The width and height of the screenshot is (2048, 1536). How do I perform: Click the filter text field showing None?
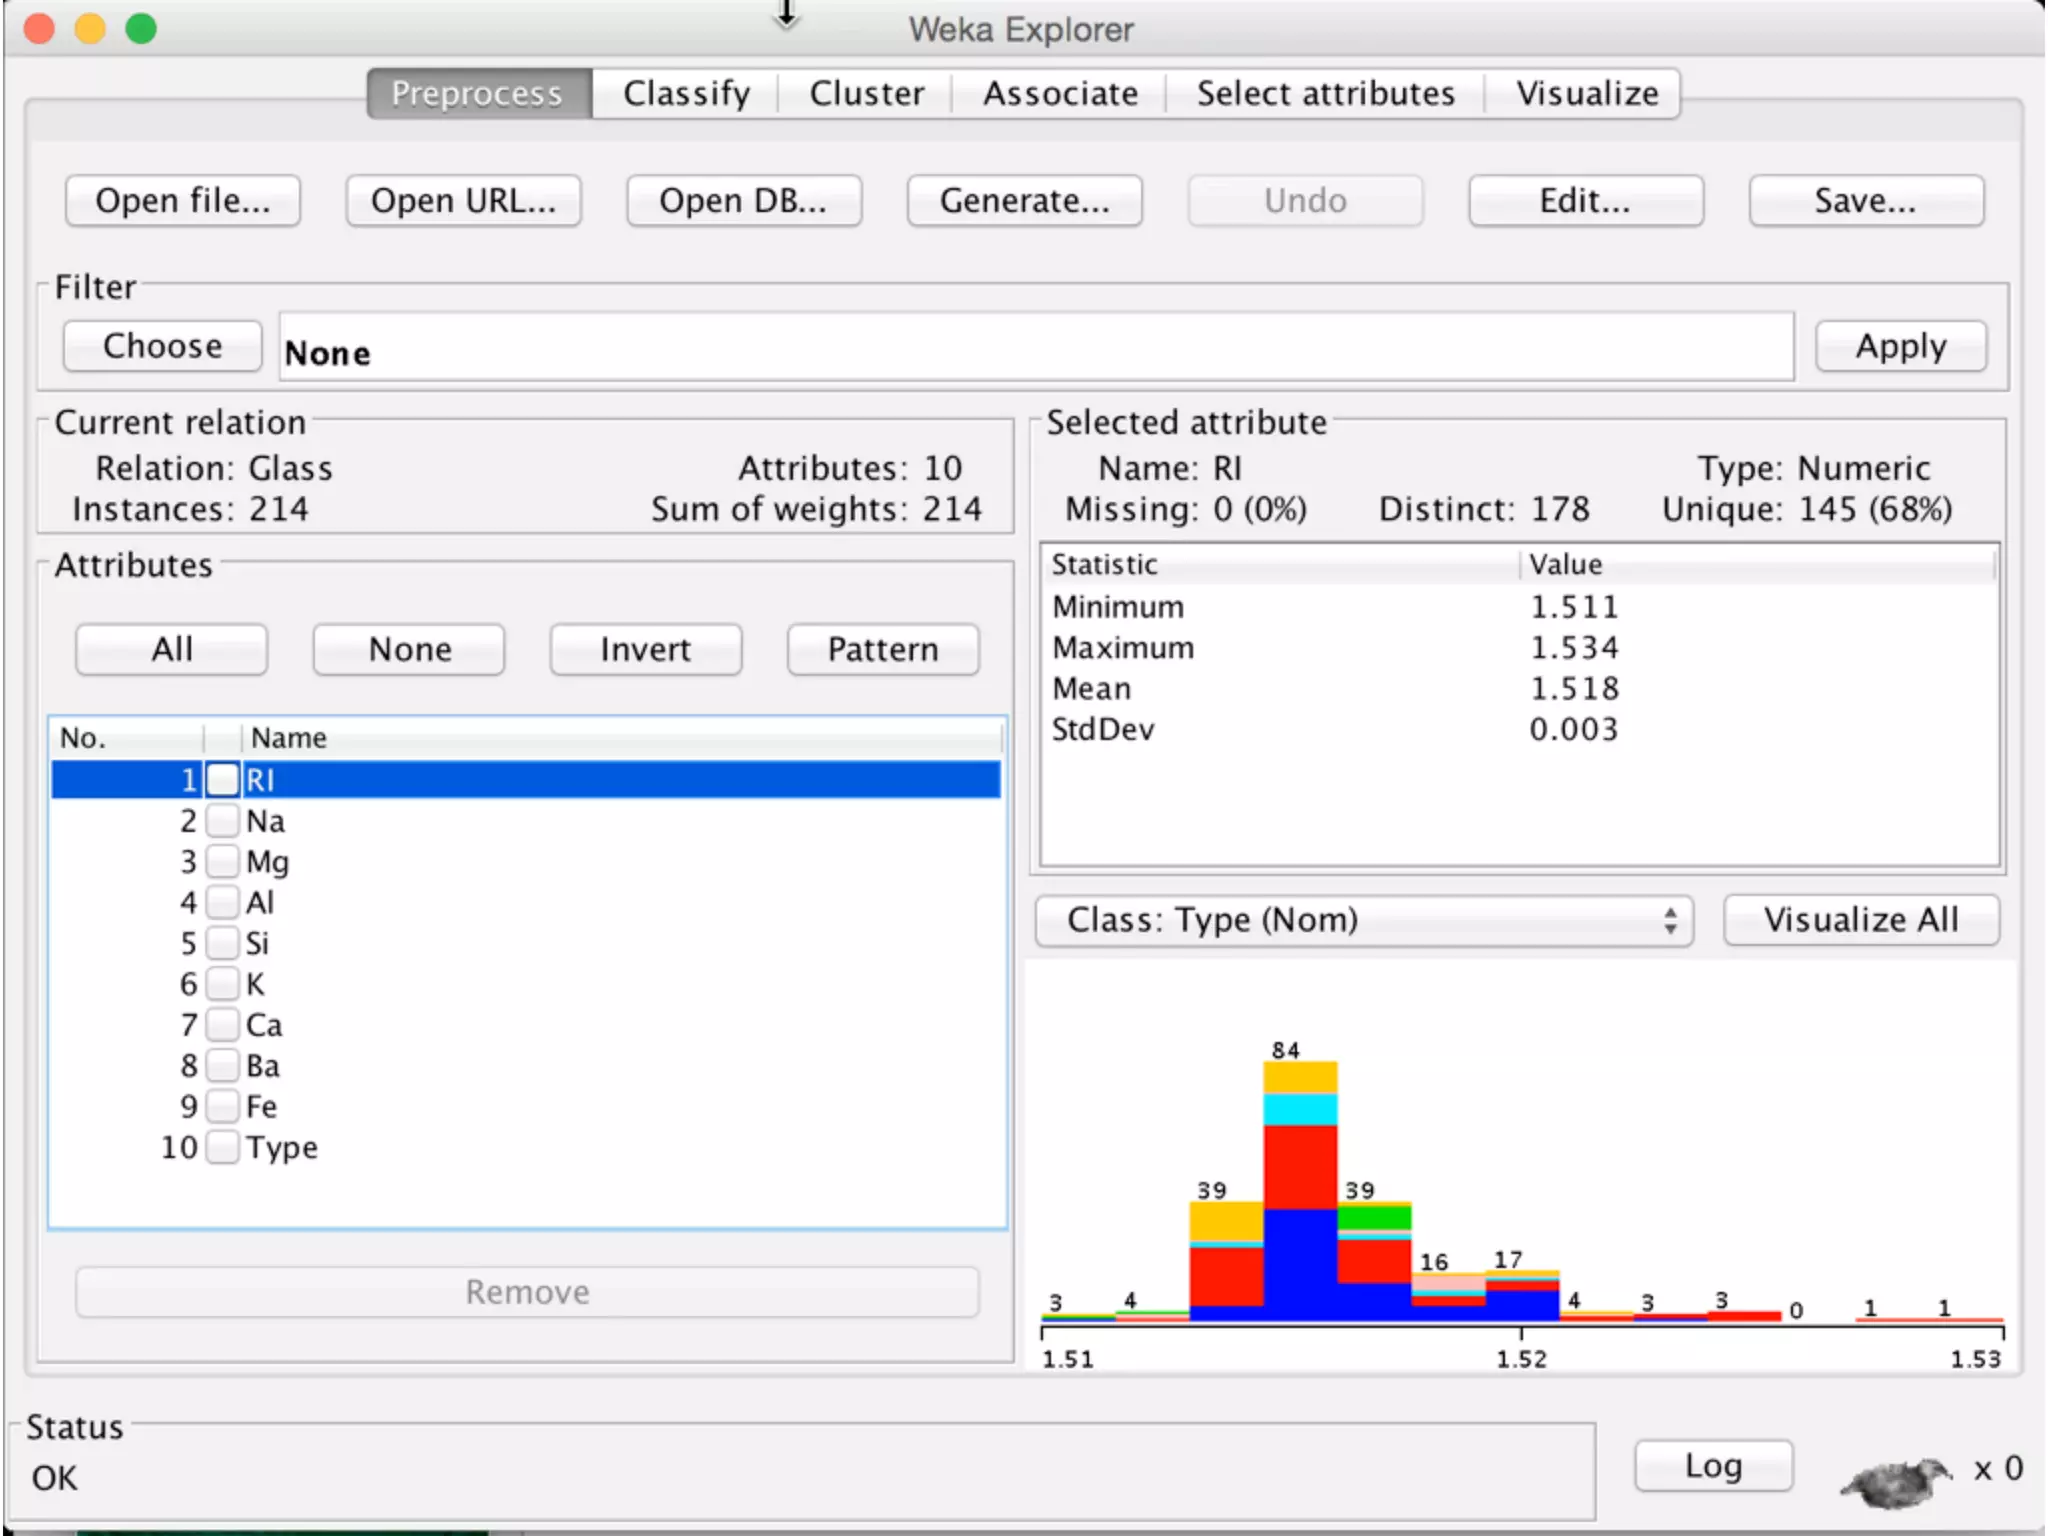(x=1035, y=349)
